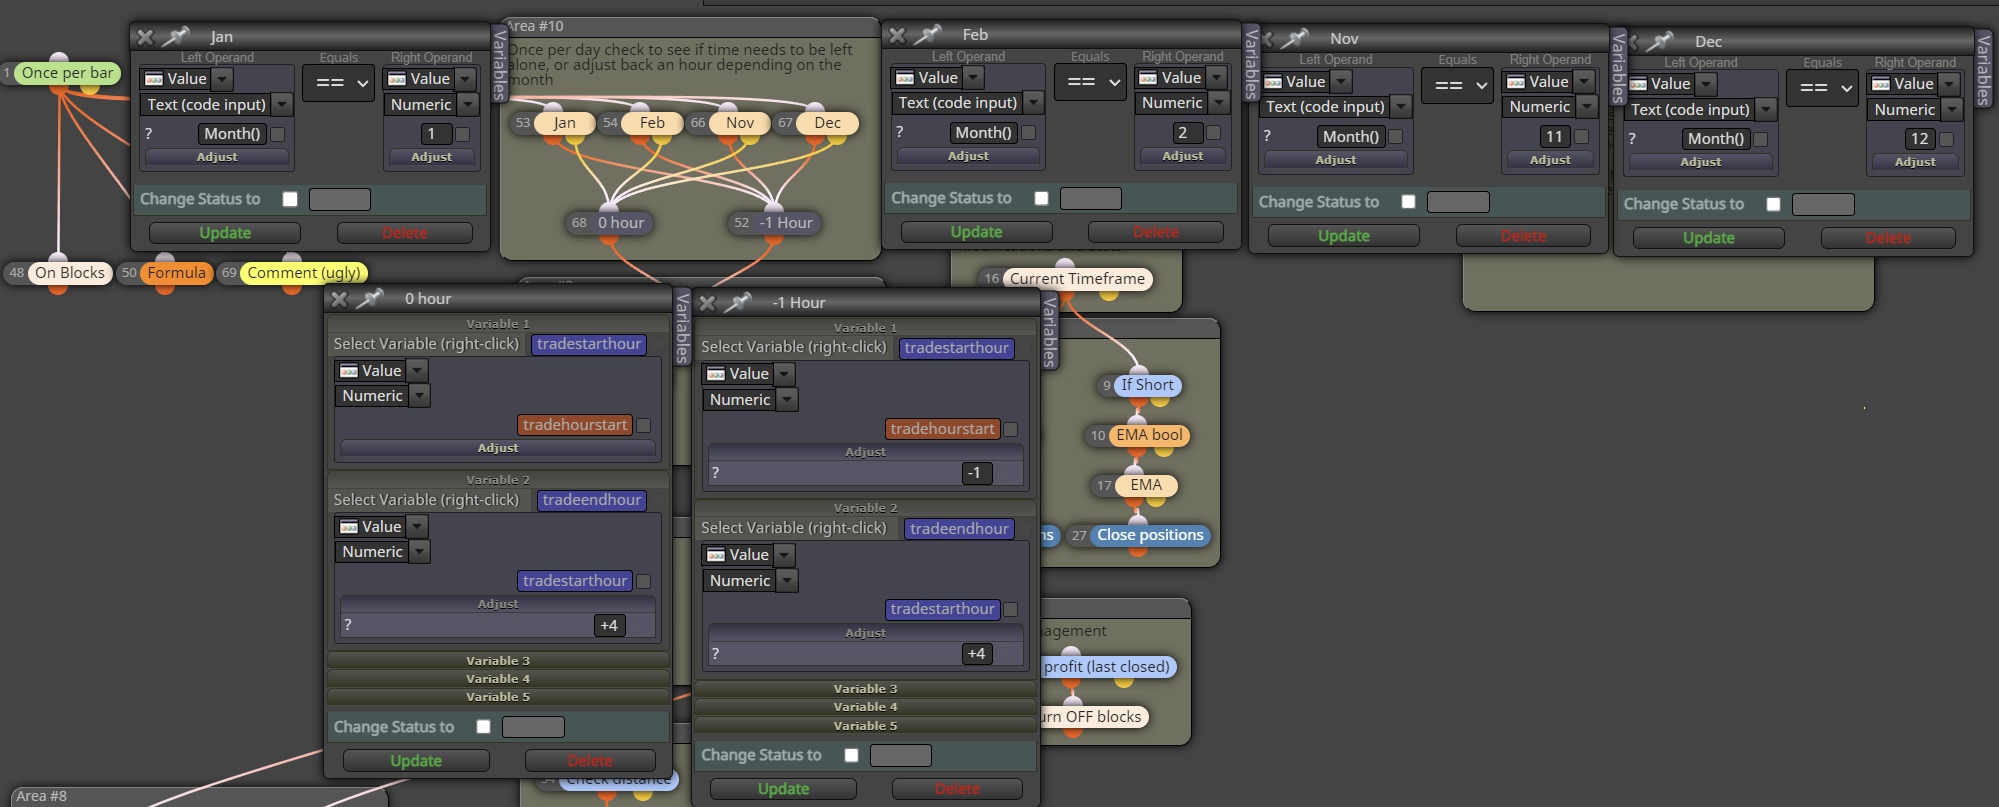Toggle Change Status checkbox in Jan panel

(290, 199)
